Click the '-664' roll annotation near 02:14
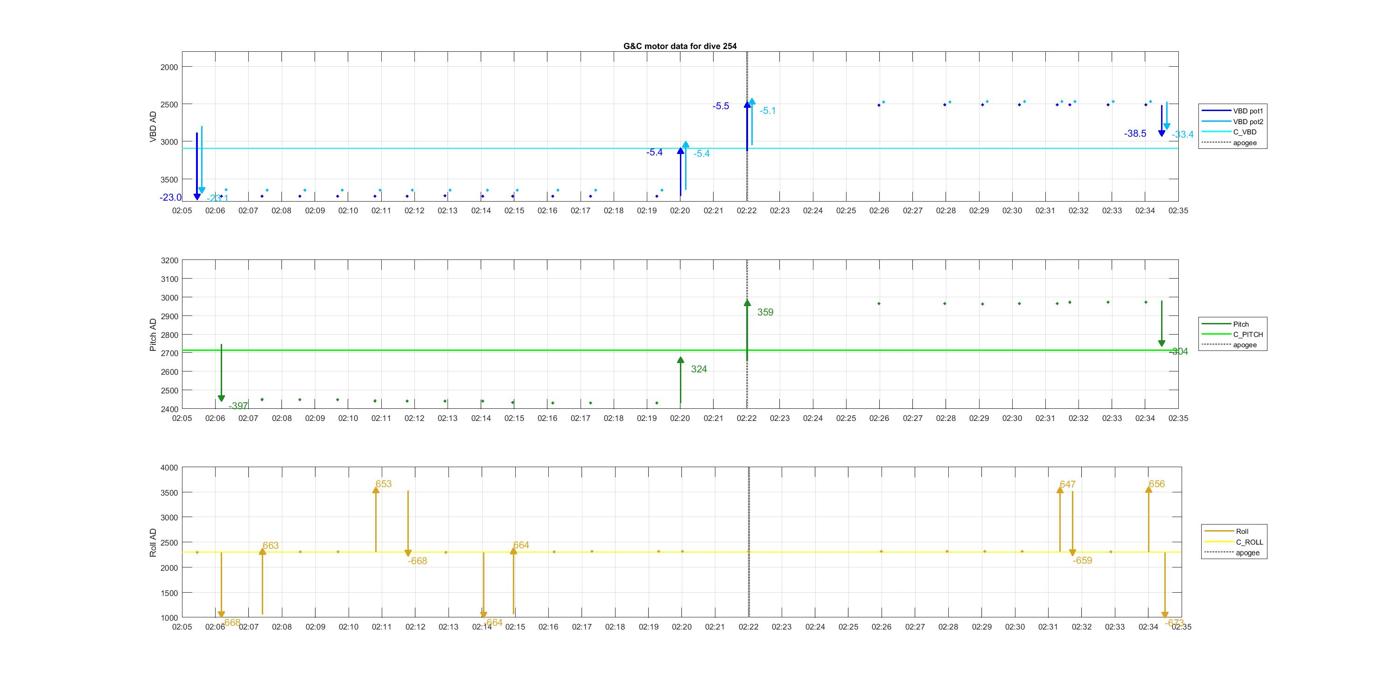This screenshot has height=693, width=1400. [492, 622]
